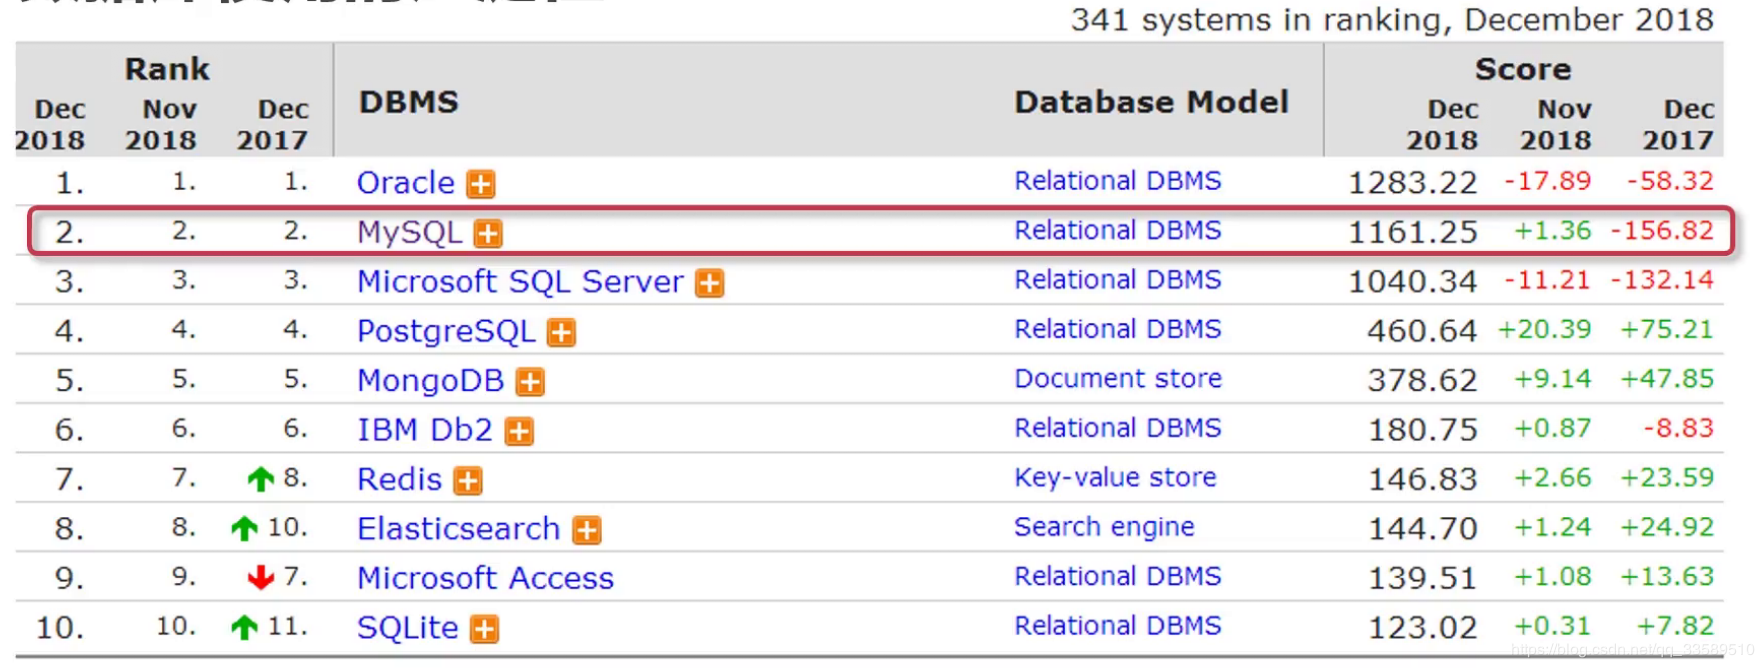Select SQLite's score 123.02
Screen dimensions: 1764x668
pyautogui.click(x=1422, y=628)
